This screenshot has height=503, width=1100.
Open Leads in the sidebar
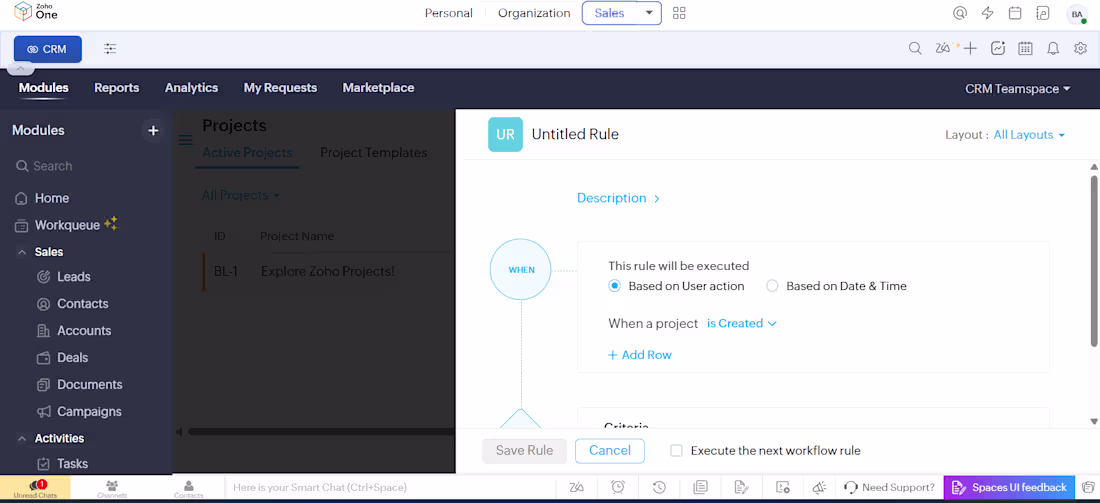point(74,277)
